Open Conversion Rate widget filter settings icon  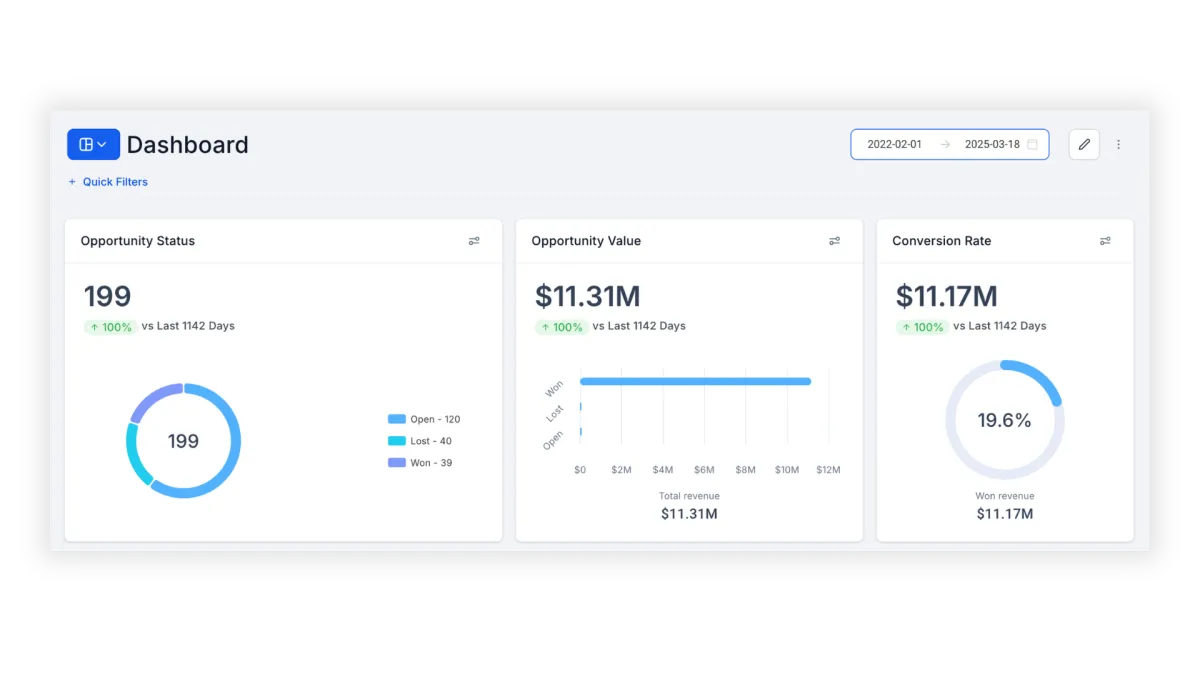click(1105, 241)
